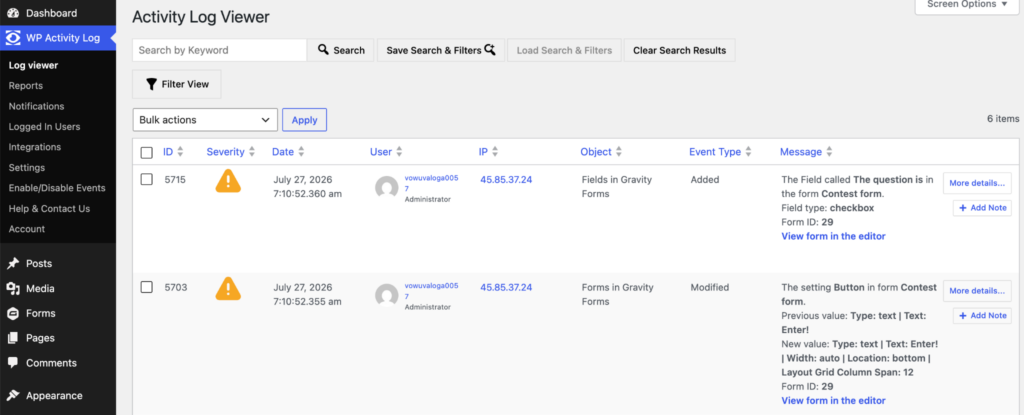Image resolution: width=1024 pixels, height=415 pixels.
Task: Click IP 45.85.37.24 in row 5715
Action: [506, 179]
